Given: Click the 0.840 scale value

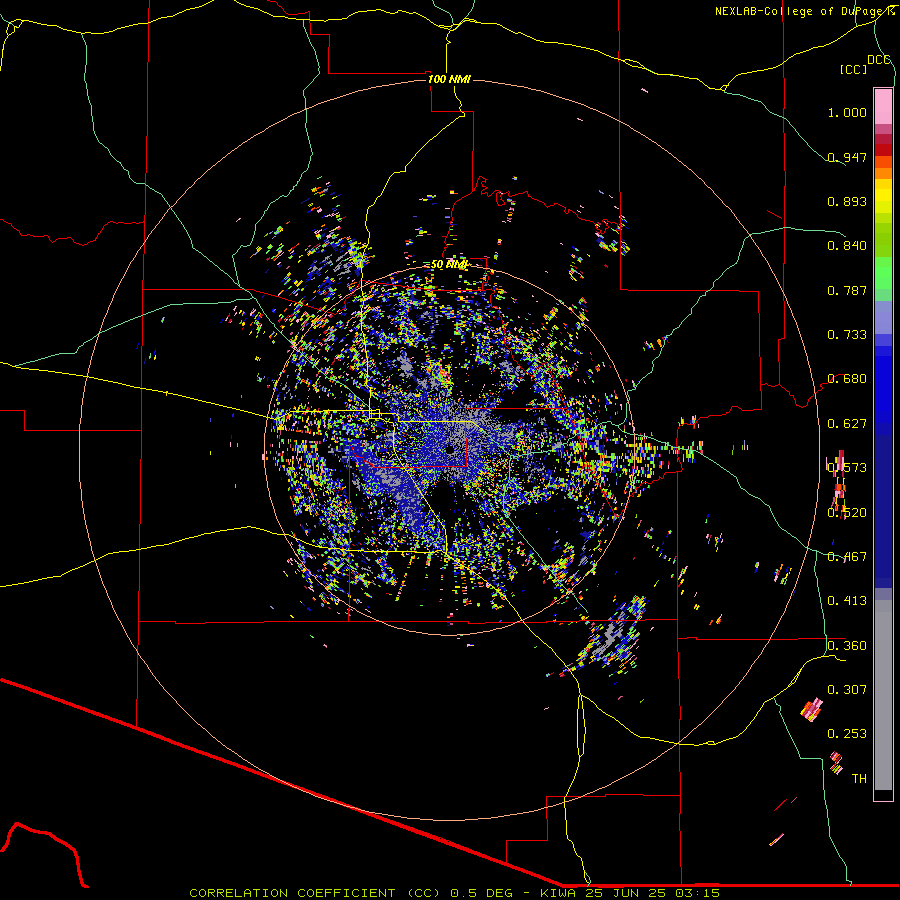Looking at the screenshot, I should 847,246.
